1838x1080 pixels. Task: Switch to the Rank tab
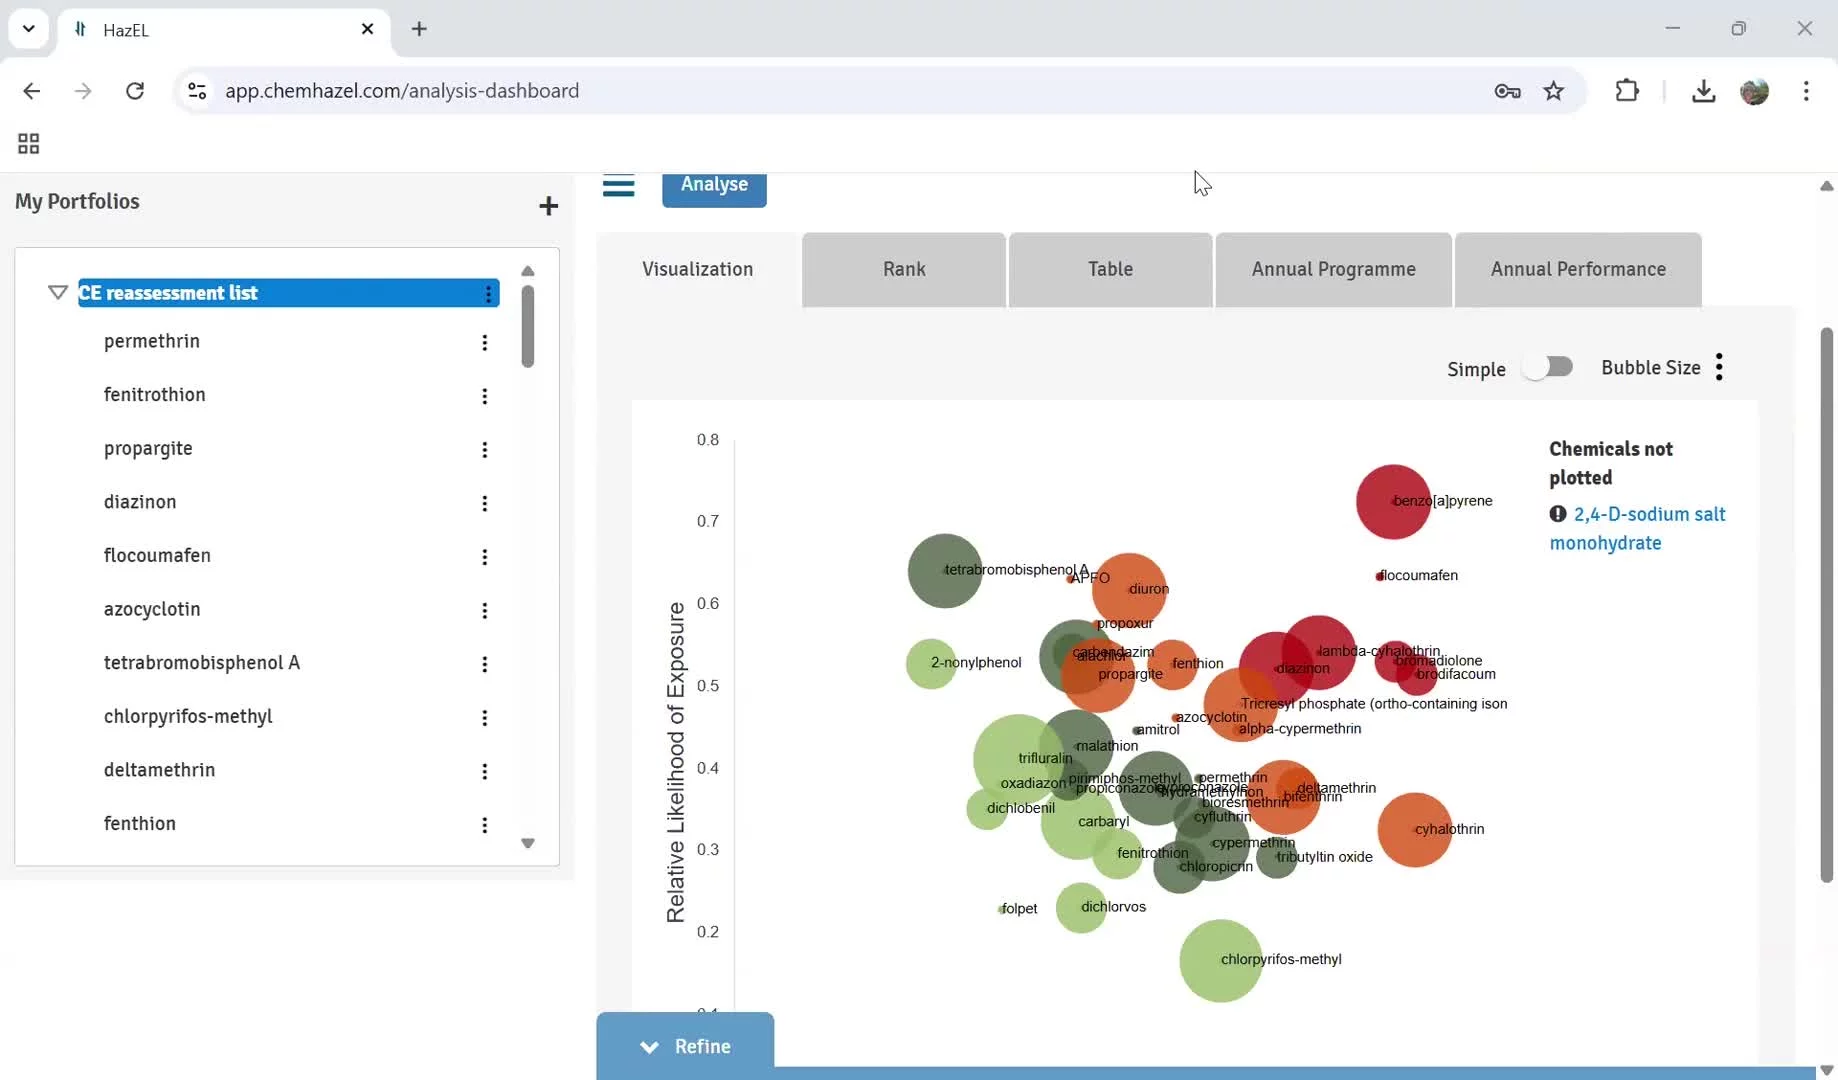[x=904, y=269]
